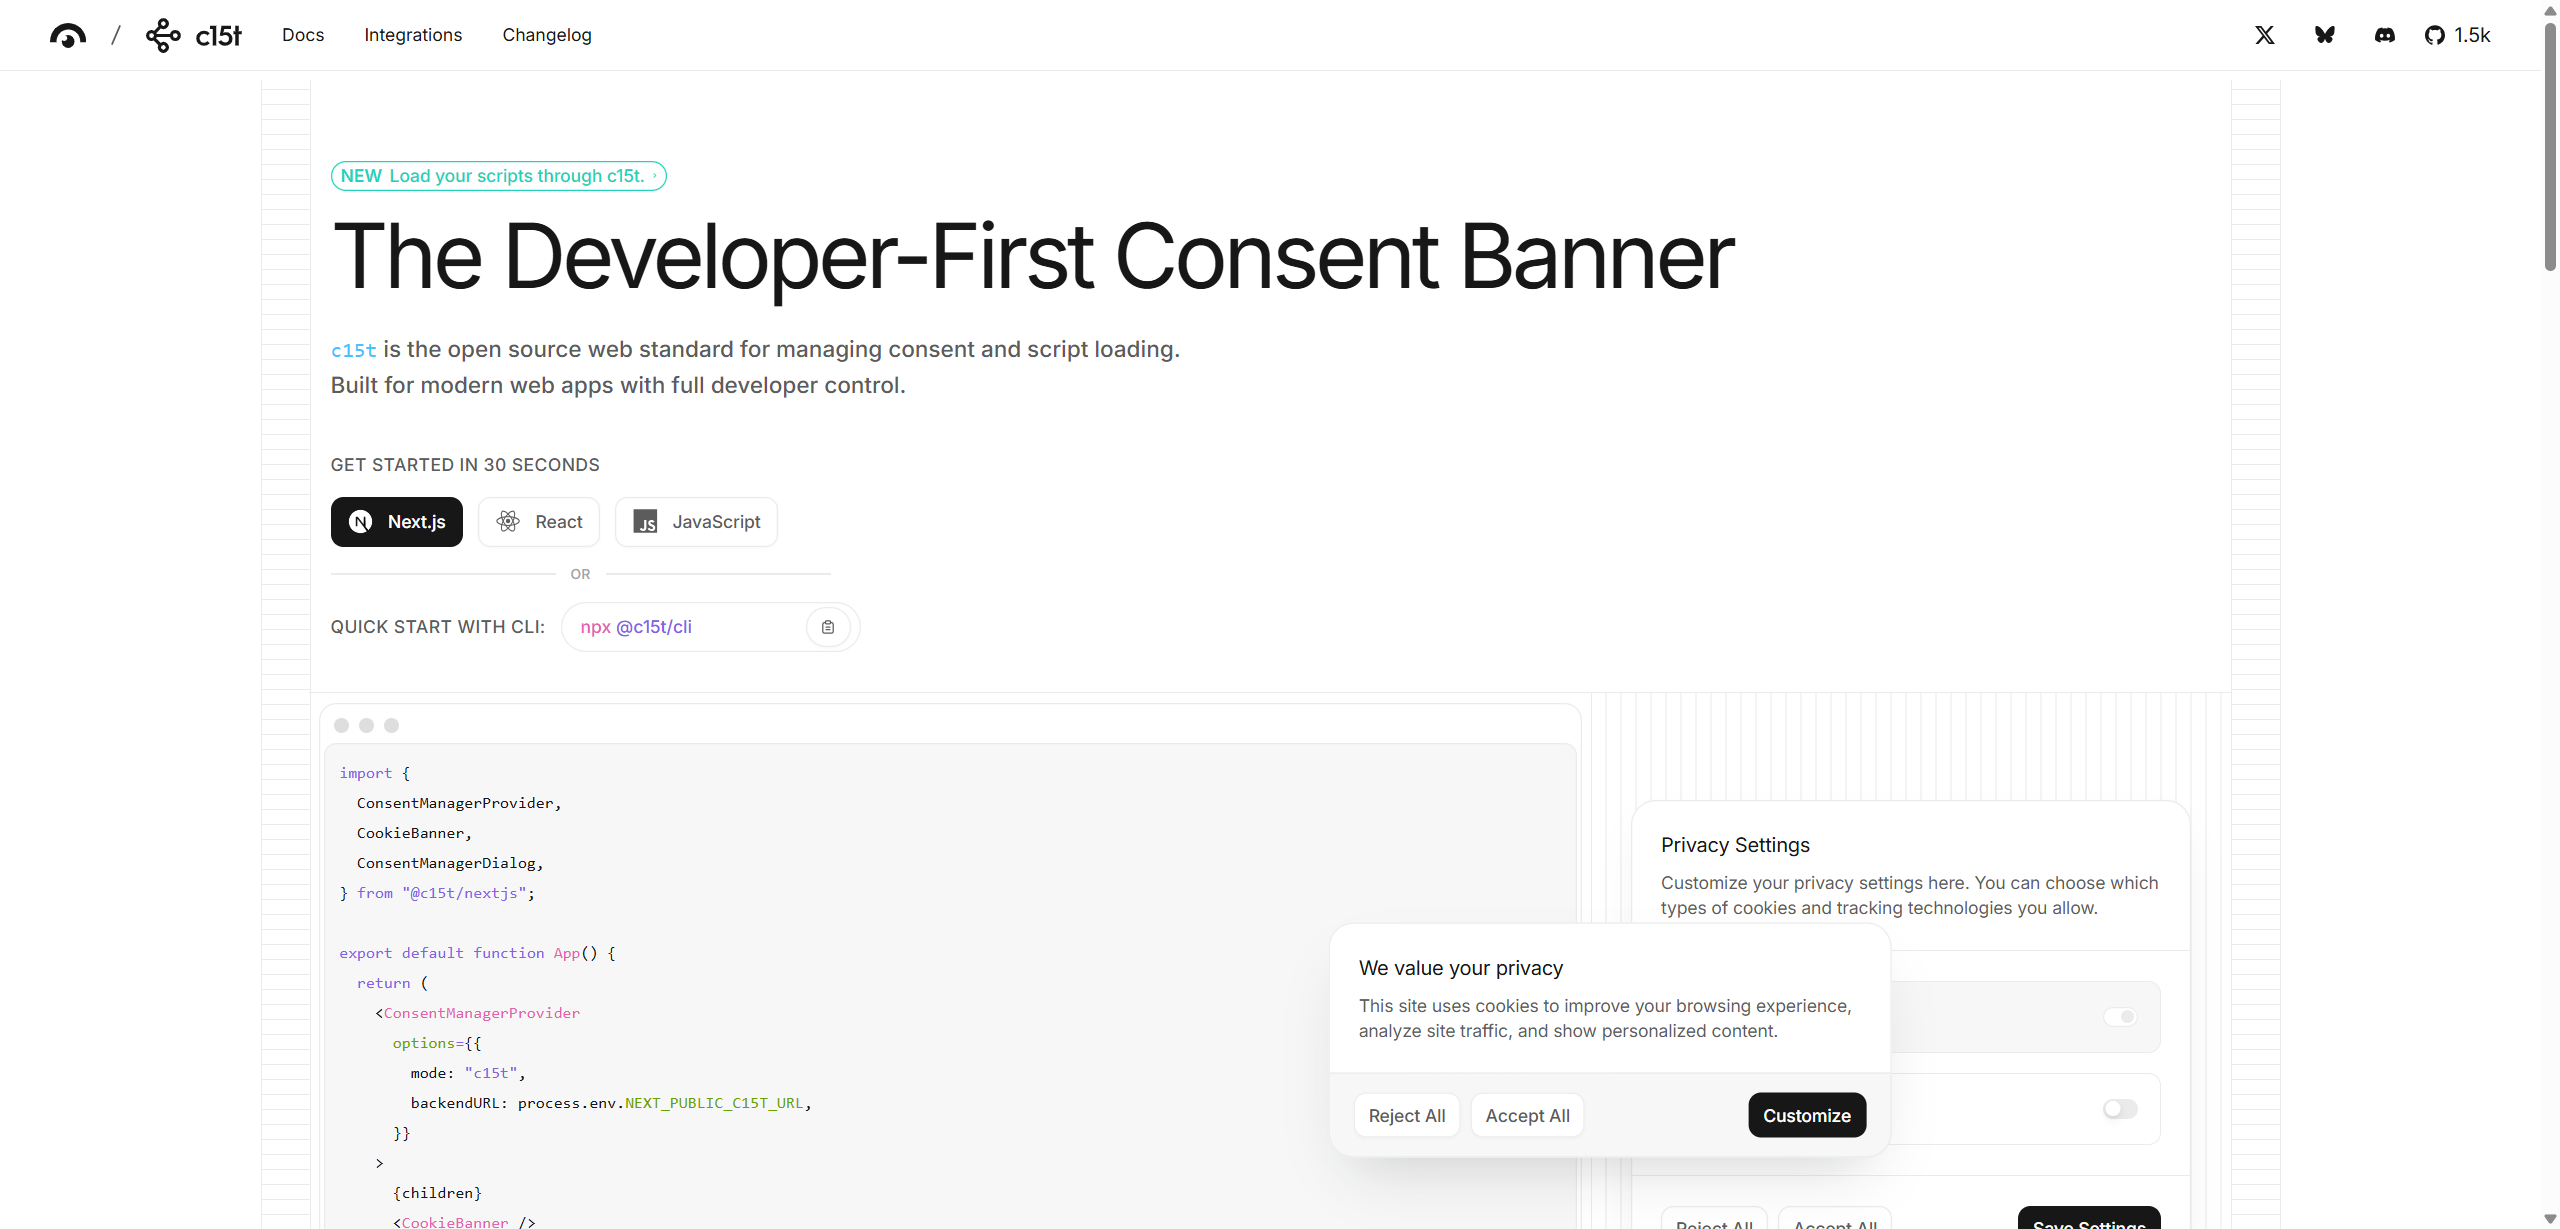
Task: Click the c15t logo in header
Action: click(x=194, y=35)
